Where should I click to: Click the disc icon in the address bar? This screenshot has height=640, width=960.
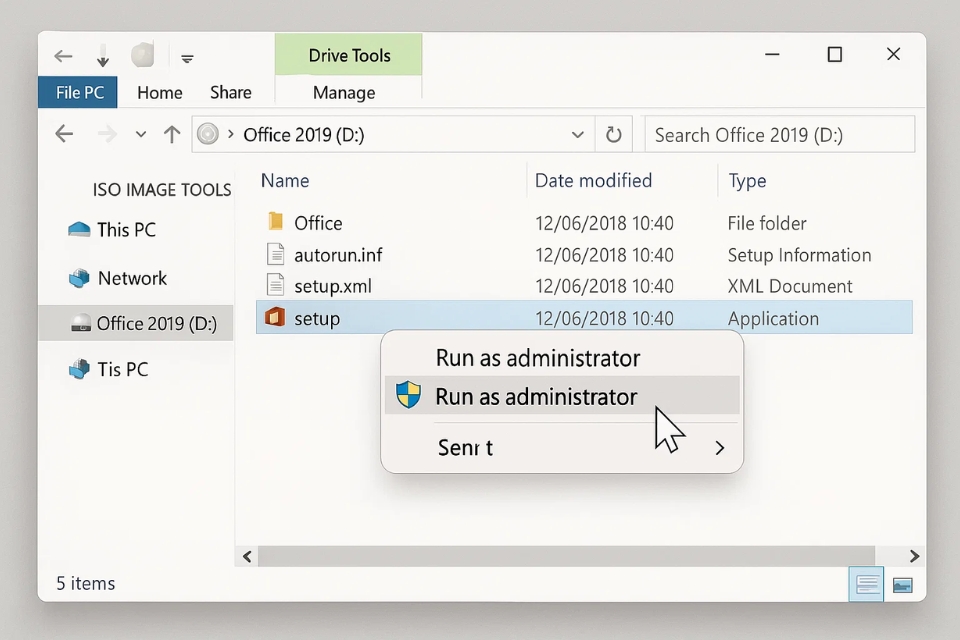(x=208, y=134)
